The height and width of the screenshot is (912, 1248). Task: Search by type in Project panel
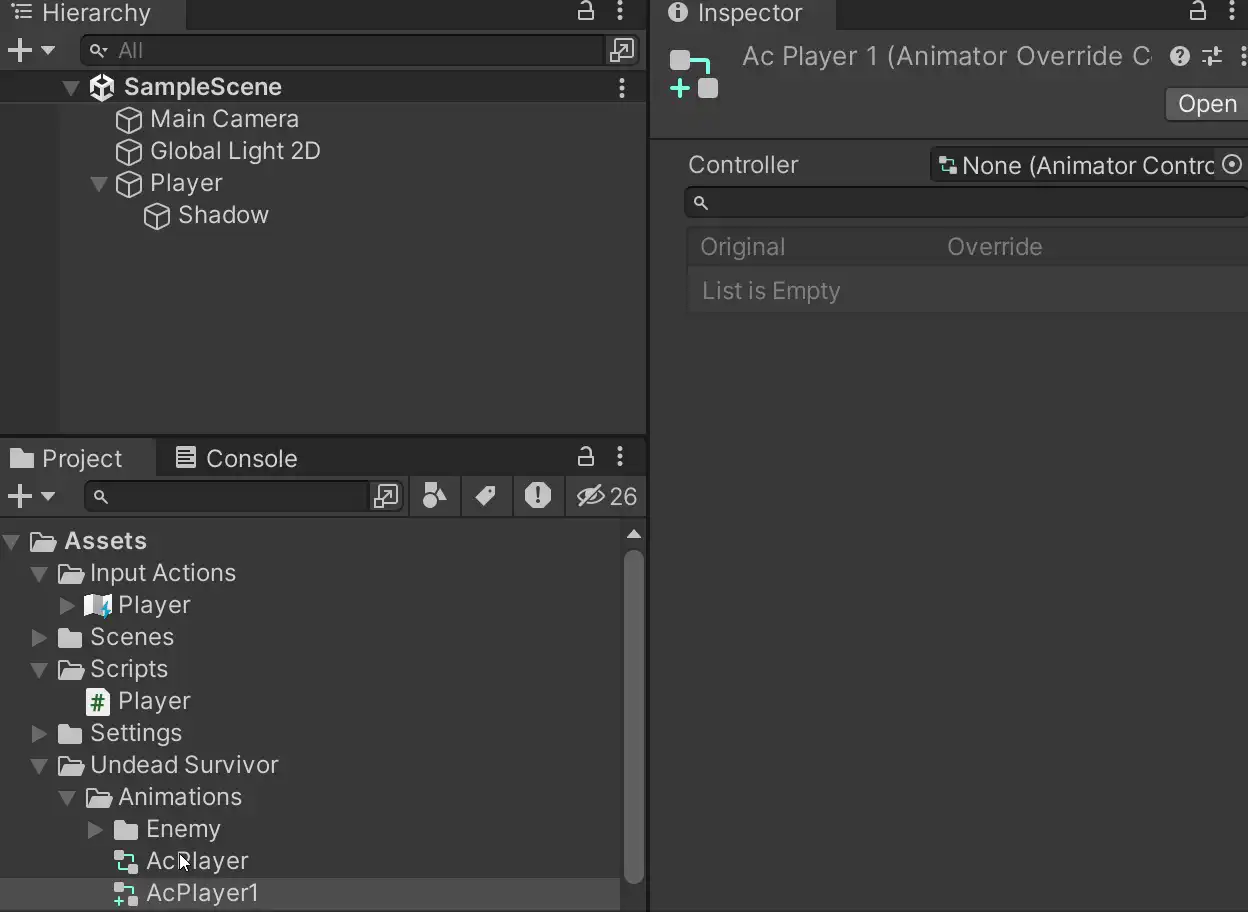[434, 496]
